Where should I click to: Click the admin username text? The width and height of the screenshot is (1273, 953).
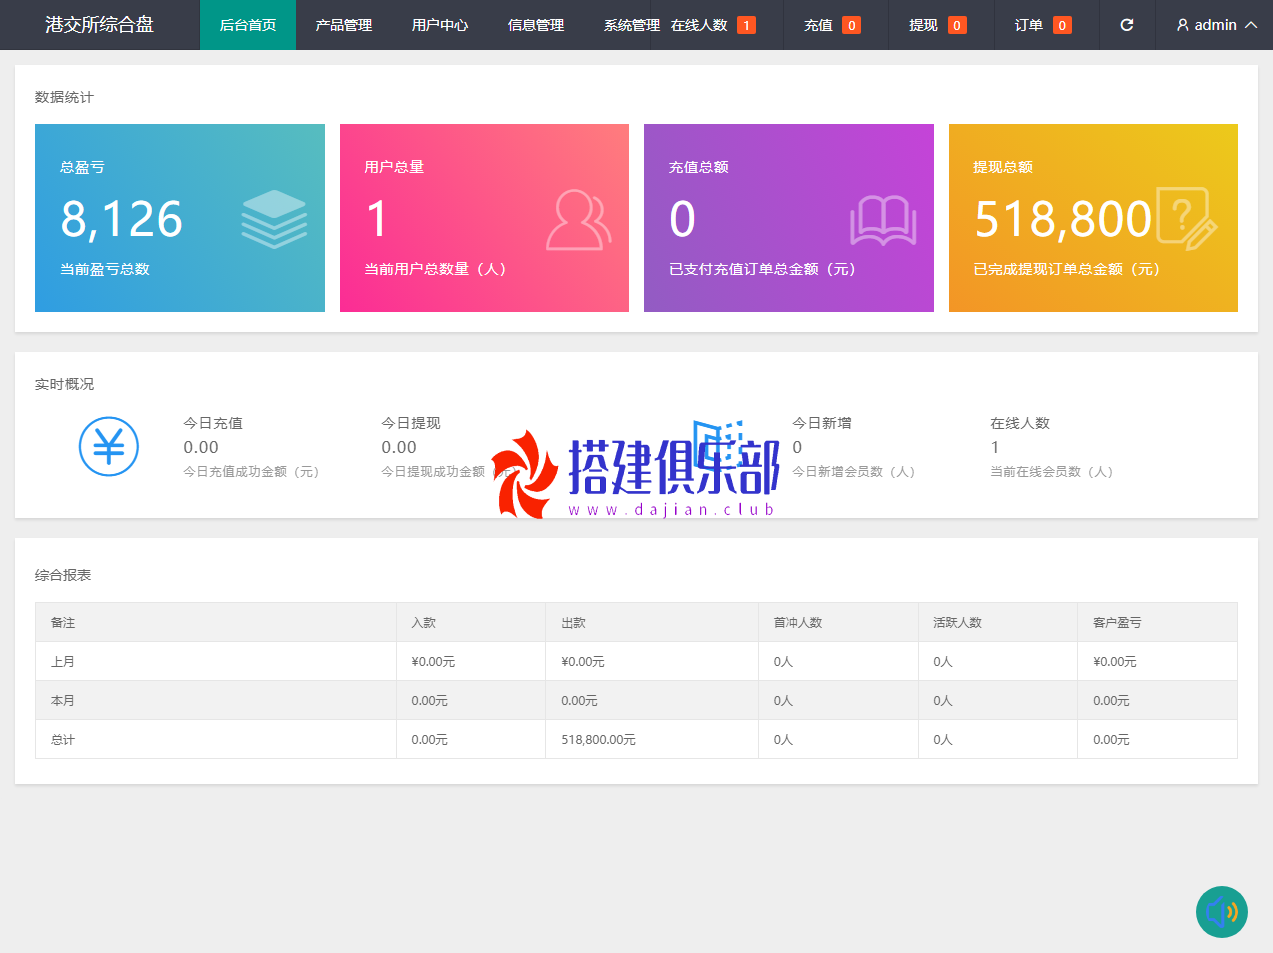click(x=1216, y=25)
